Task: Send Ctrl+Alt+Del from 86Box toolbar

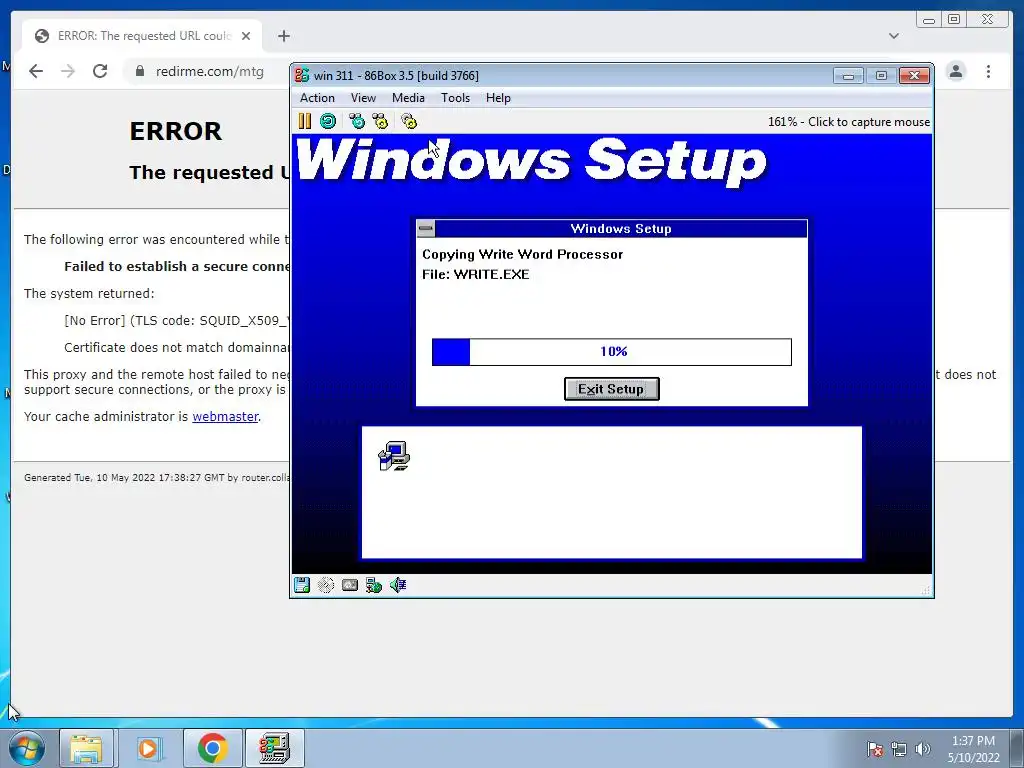Action: [357, 121]
